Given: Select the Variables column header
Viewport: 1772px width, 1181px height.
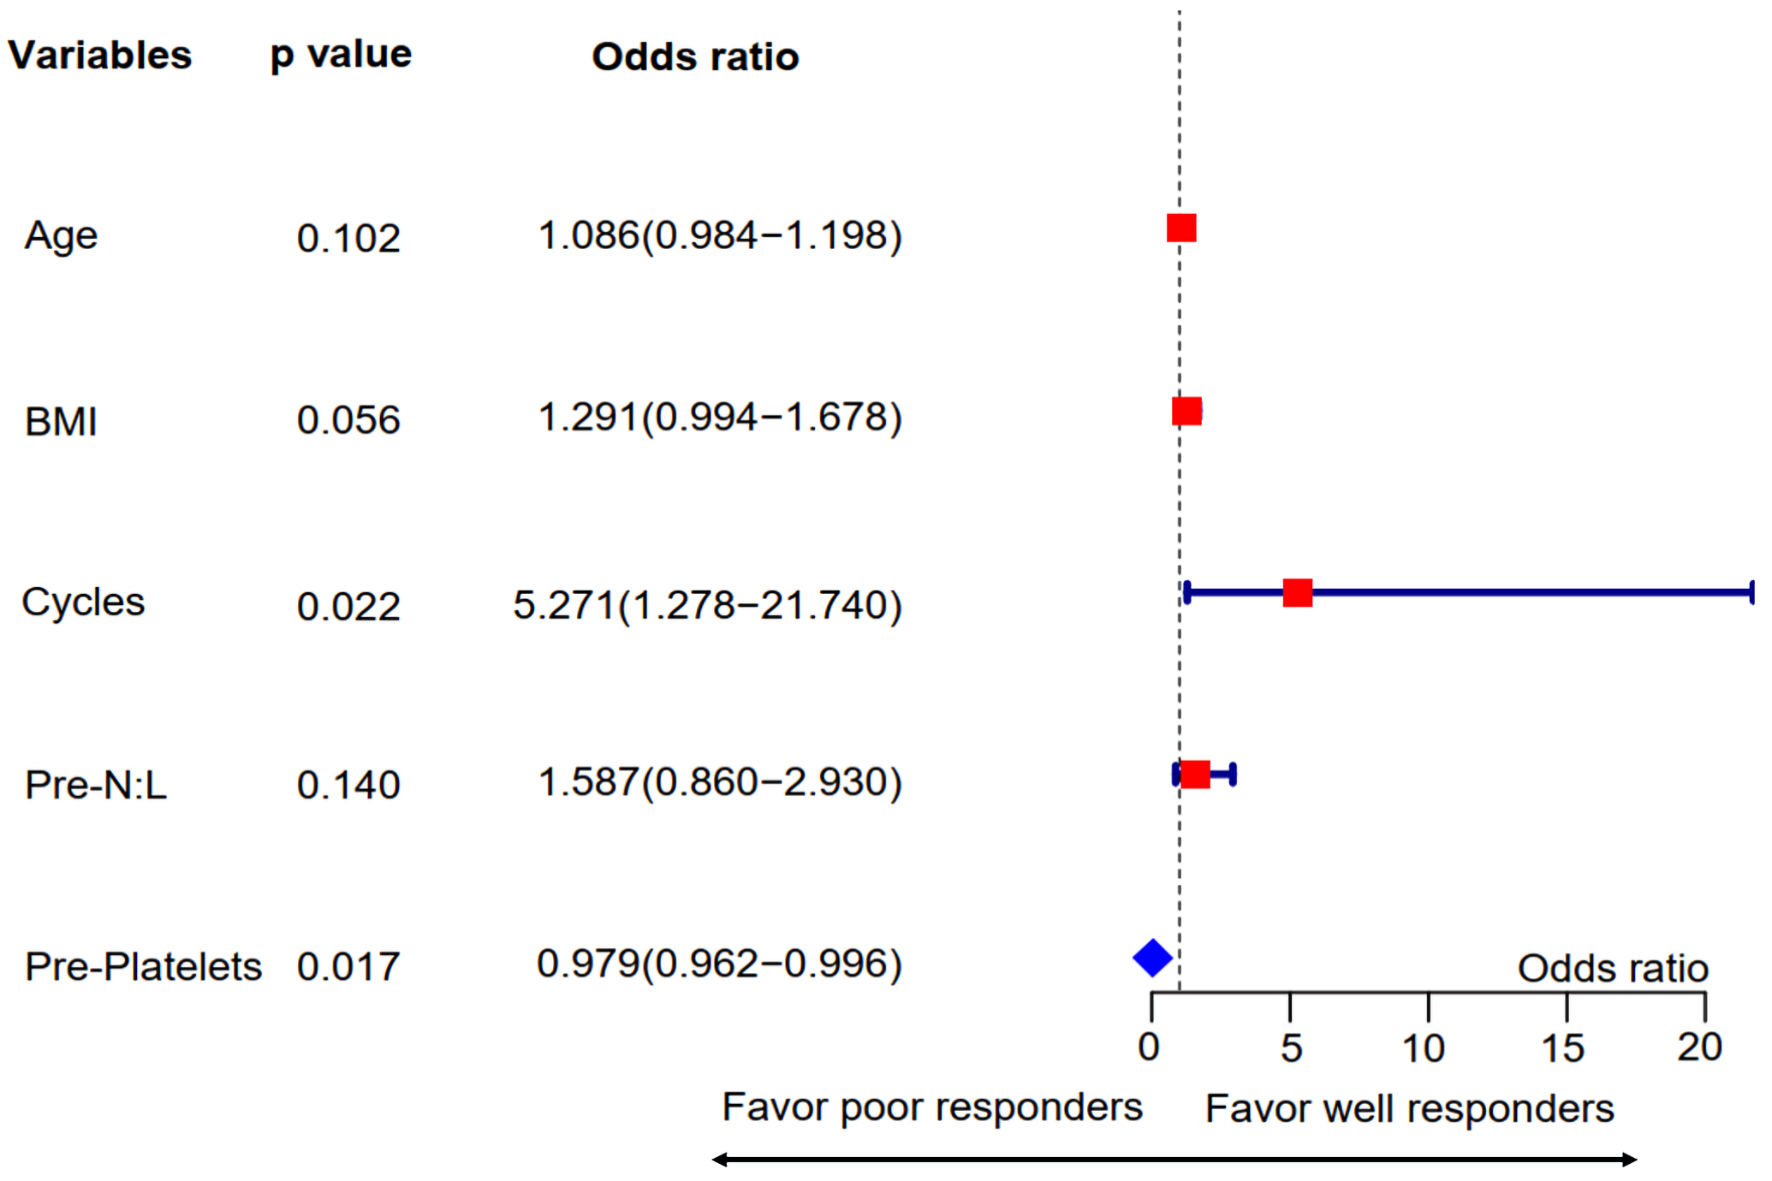Looking at the screenshot, I should tap(100, 55).
